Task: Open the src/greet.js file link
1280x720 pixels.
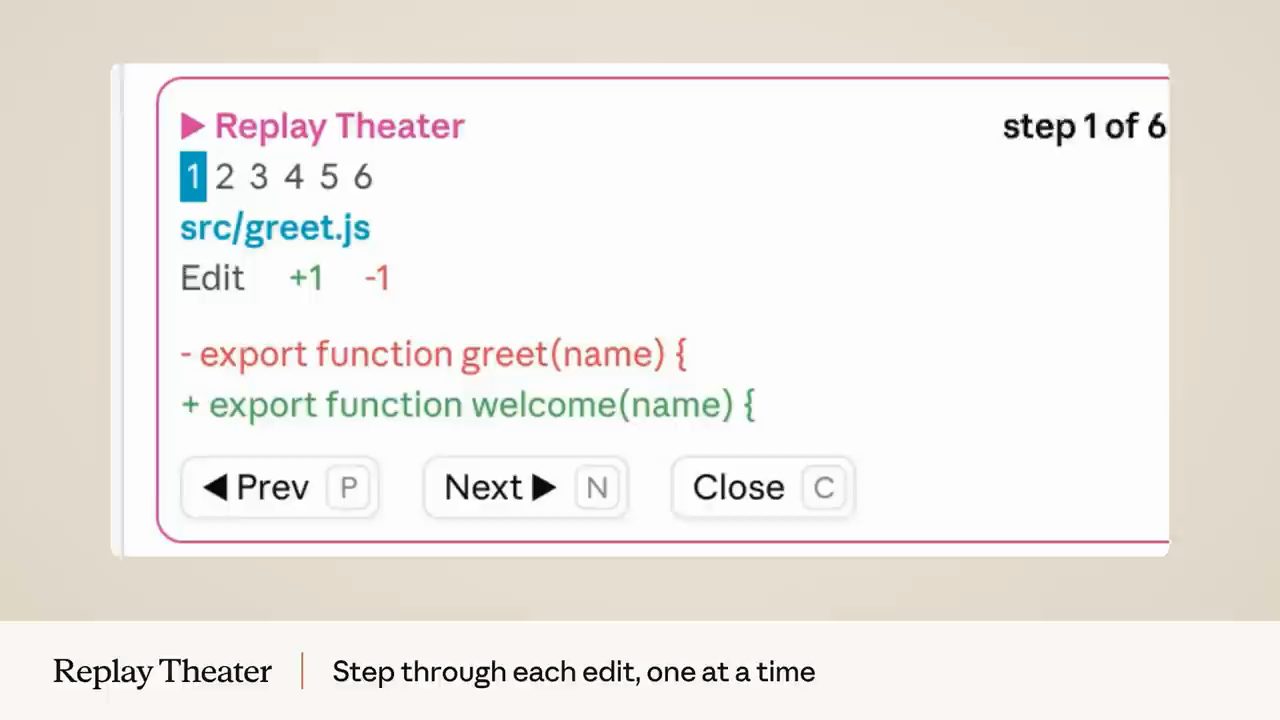Action: click(275, 228)
